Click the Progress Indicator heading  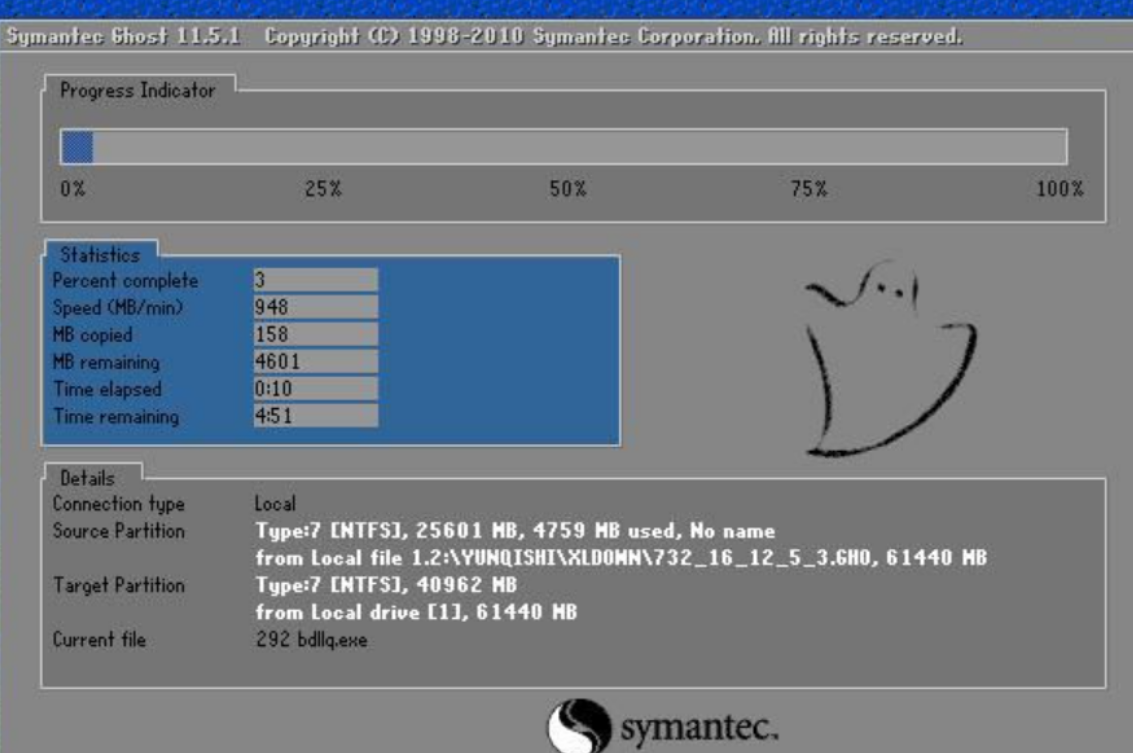(137, 91)
